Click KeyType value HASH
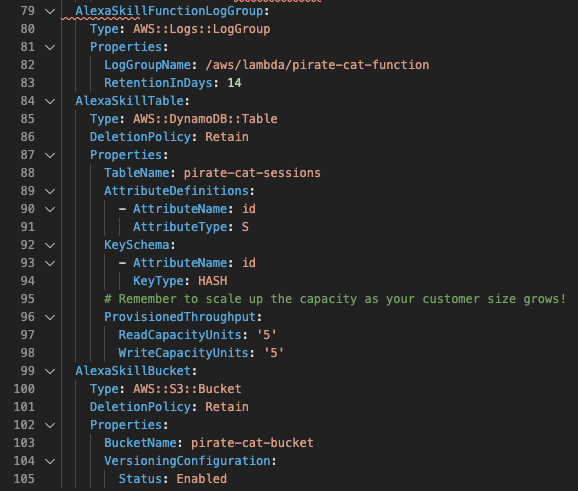 (213, 281)
